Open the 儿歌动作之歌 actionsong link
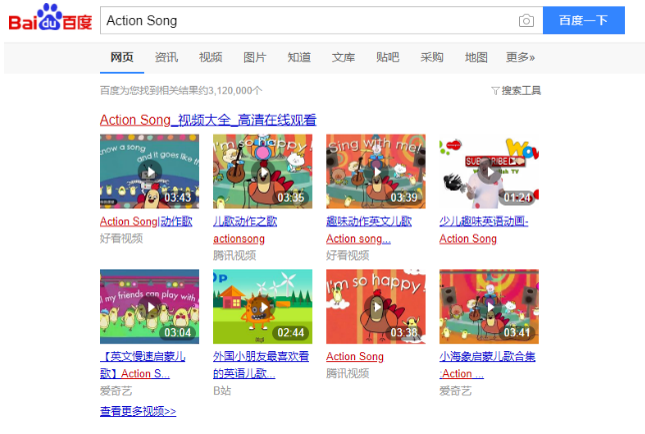 point(245,230)
